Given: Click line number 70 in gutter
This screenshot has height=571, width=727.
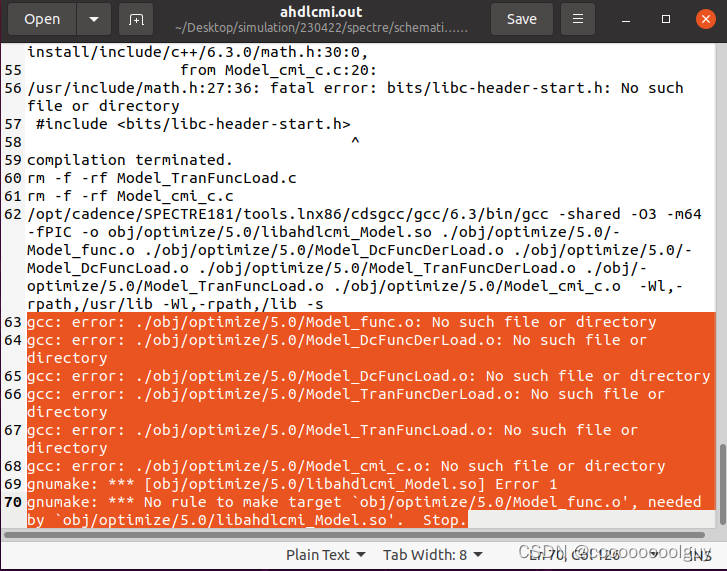Looking at the screenshot, I should (x=13, y=502).
